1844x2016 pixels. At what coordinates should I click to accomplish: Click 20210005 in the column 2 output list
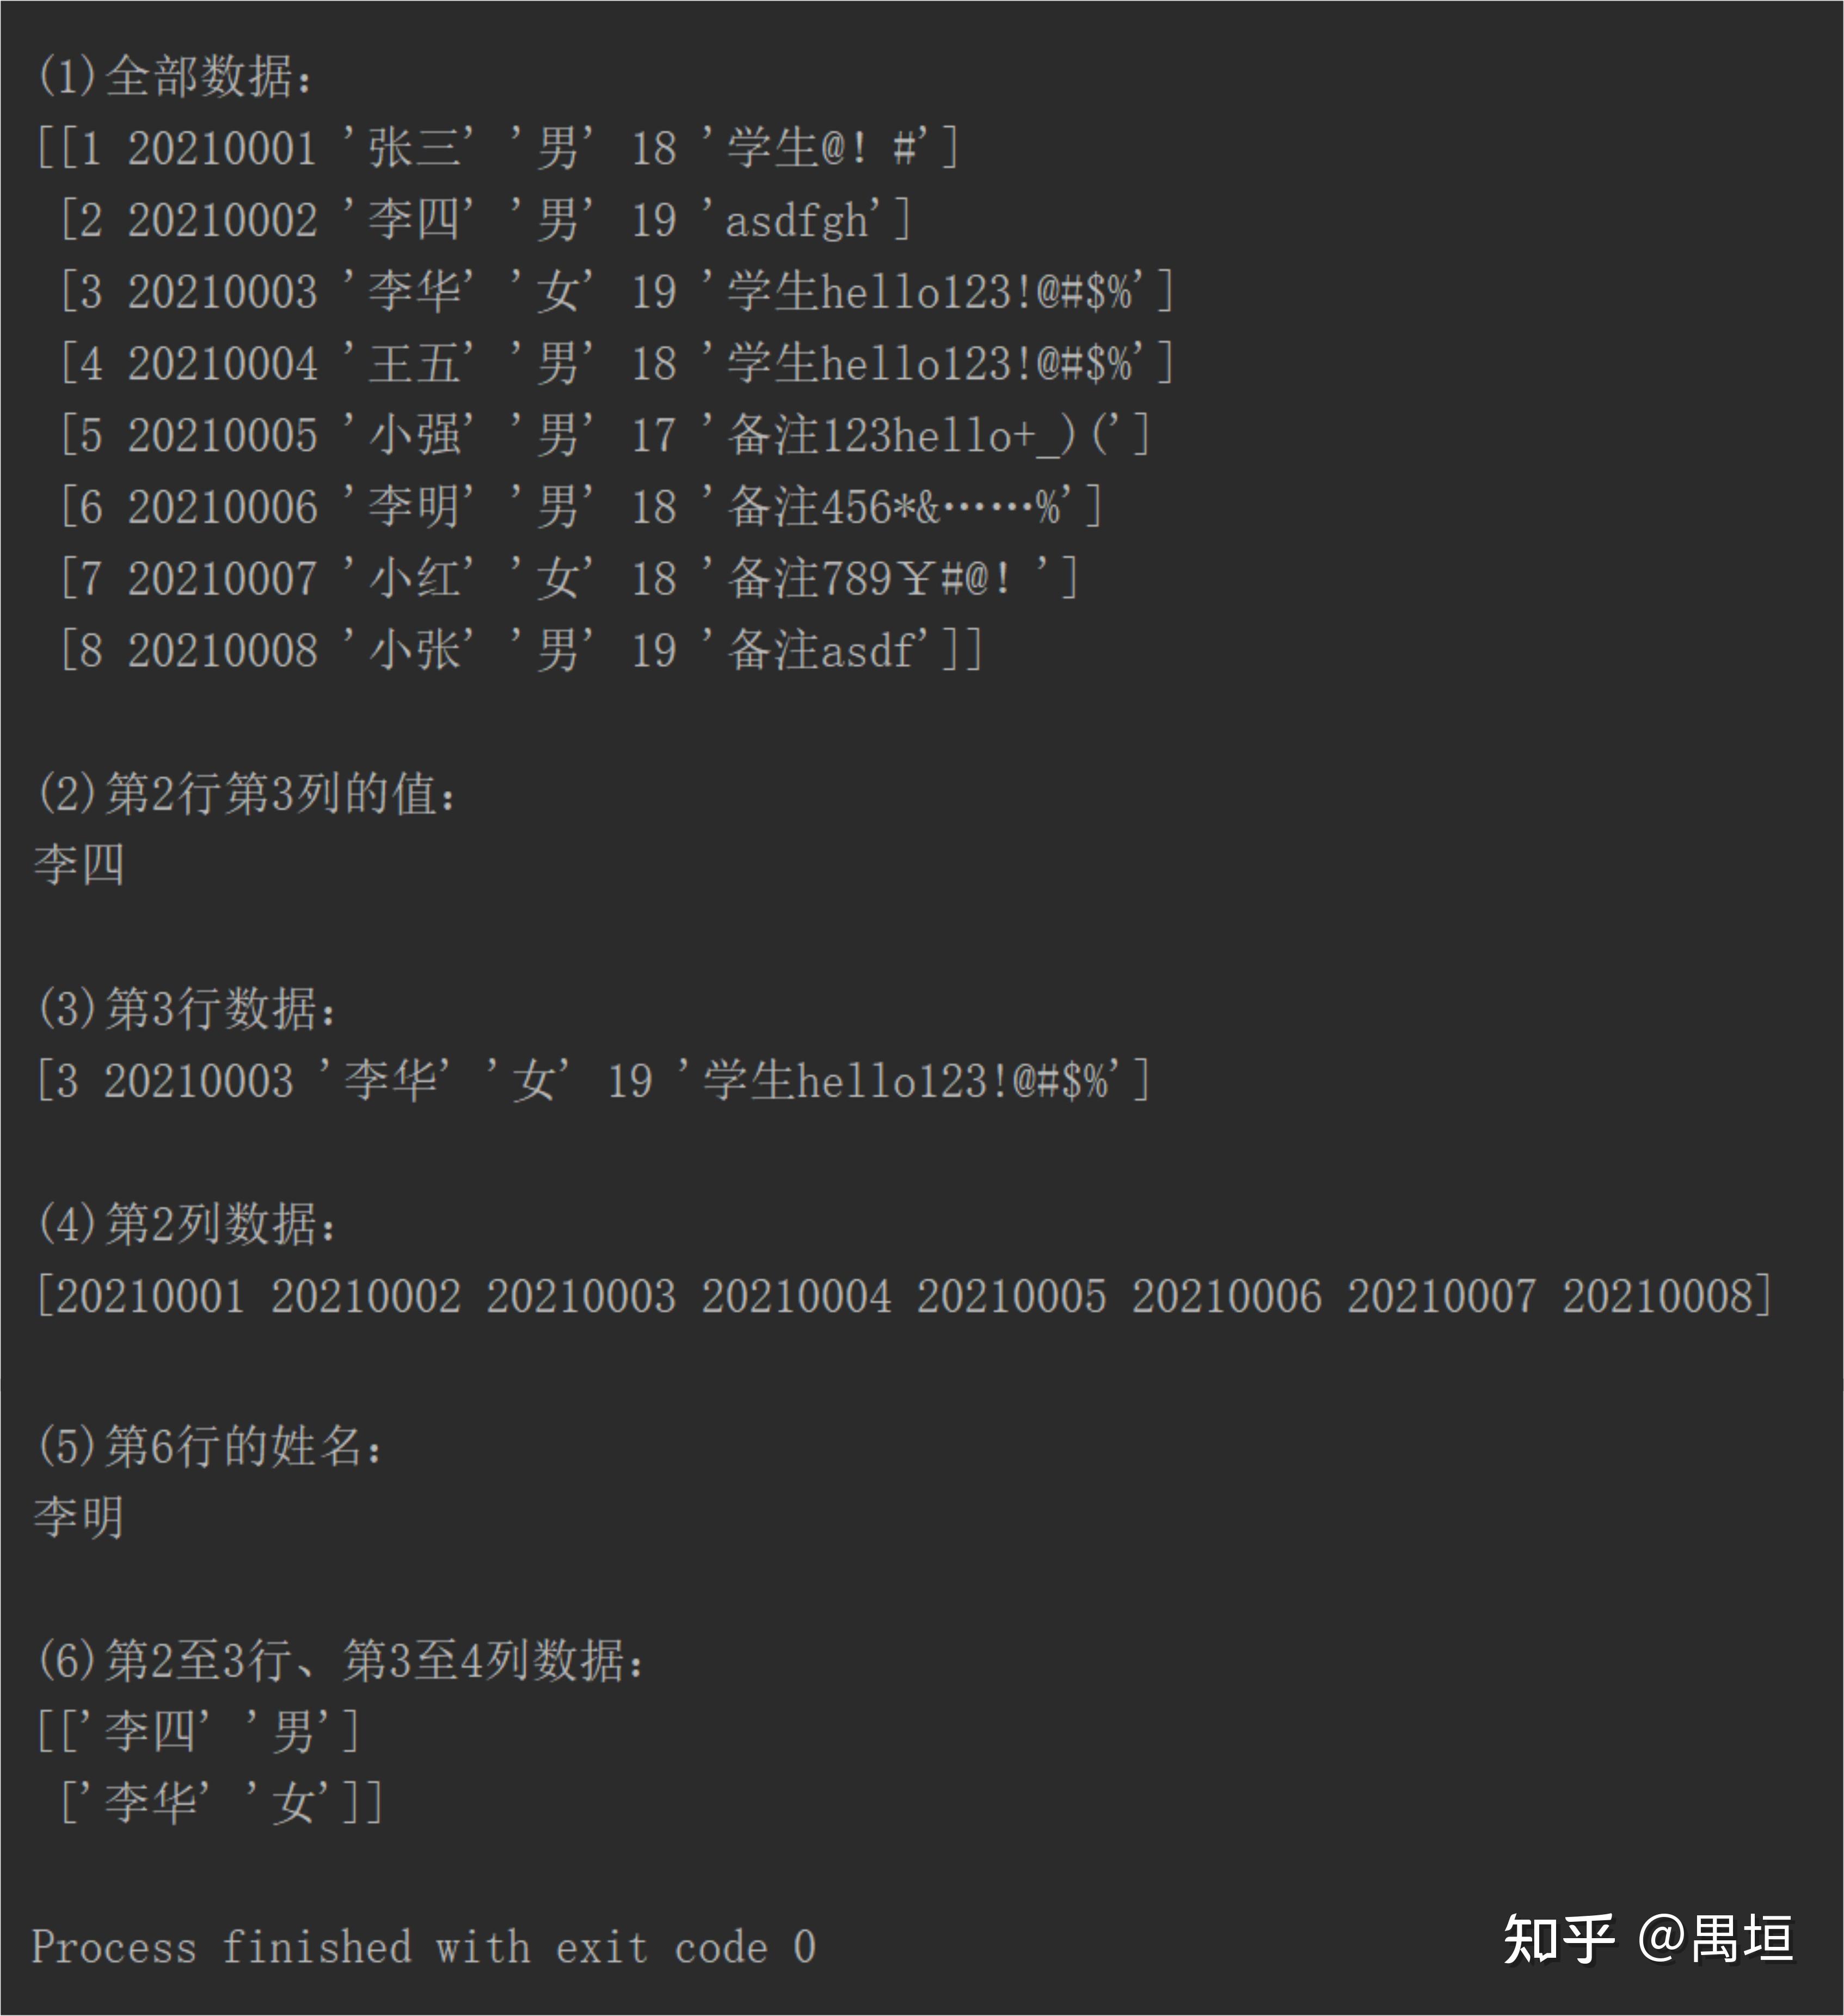pyautogui.click(x=1011, y=1297)
